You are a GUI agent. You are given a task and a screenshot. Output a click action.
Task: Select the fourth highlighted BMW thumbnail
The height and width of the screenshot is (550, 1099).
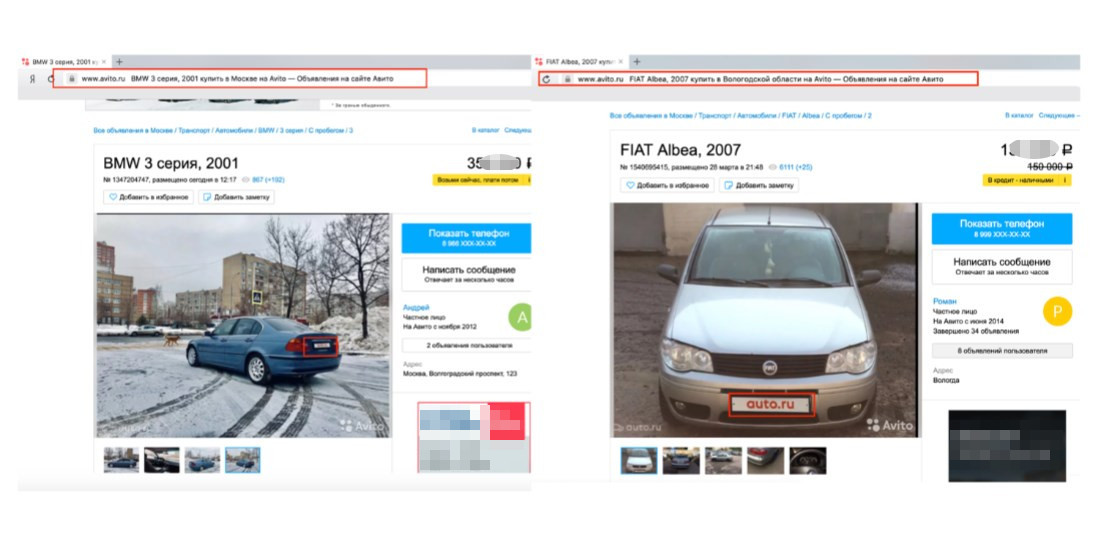[x=243, y=460]
